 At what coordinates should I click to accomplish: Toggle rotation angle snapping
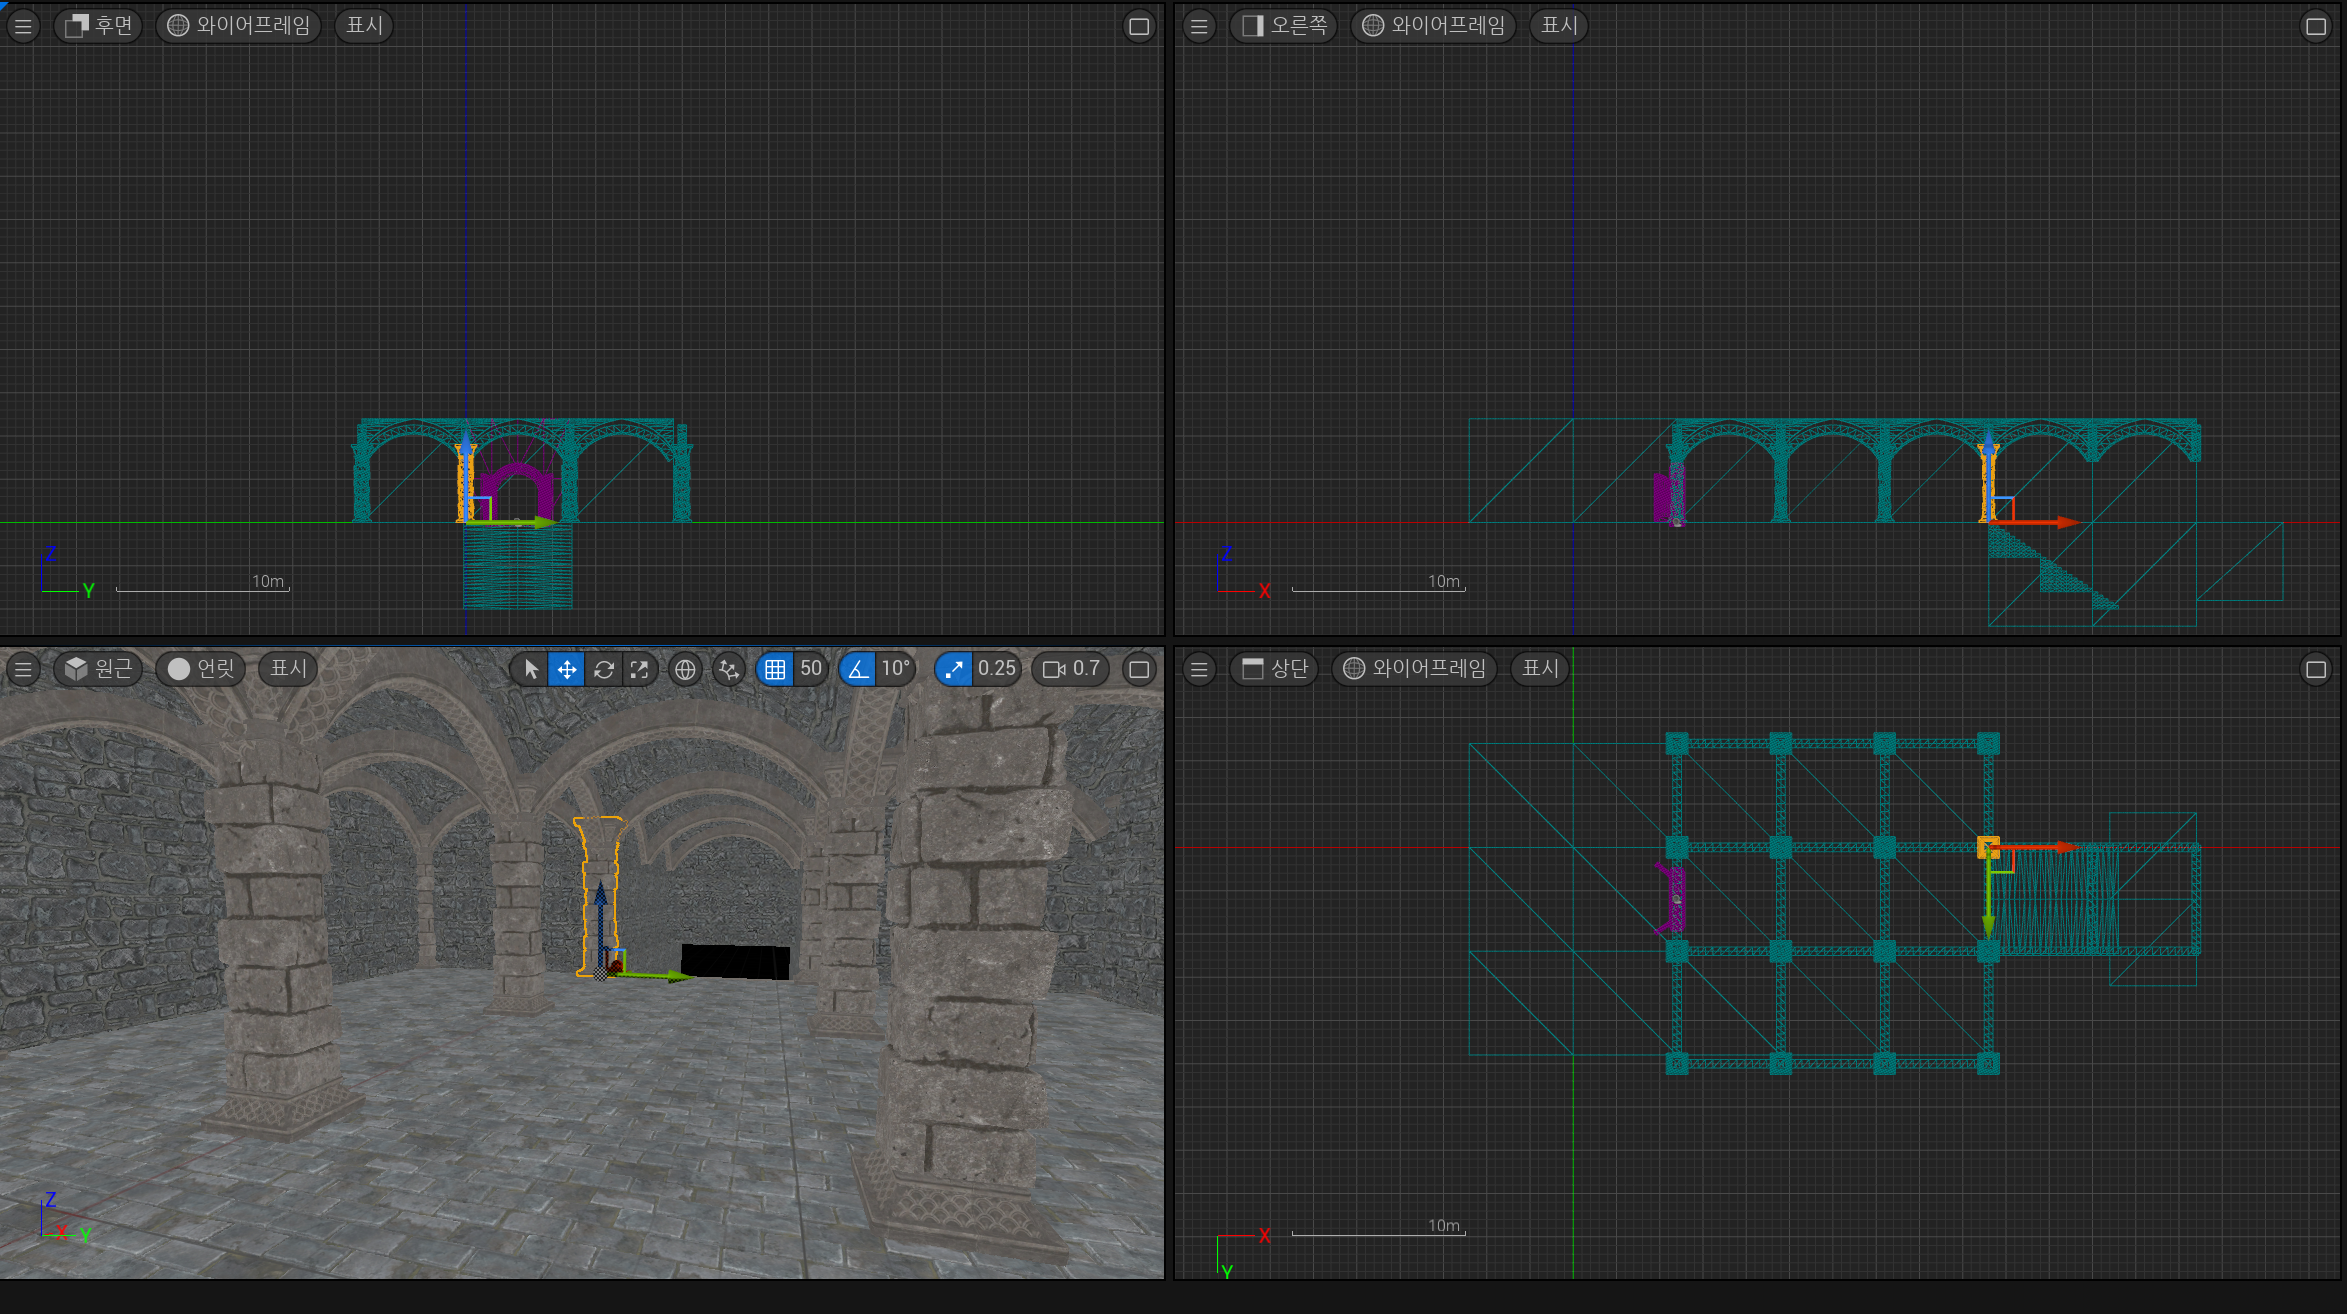tap(859, 669)
